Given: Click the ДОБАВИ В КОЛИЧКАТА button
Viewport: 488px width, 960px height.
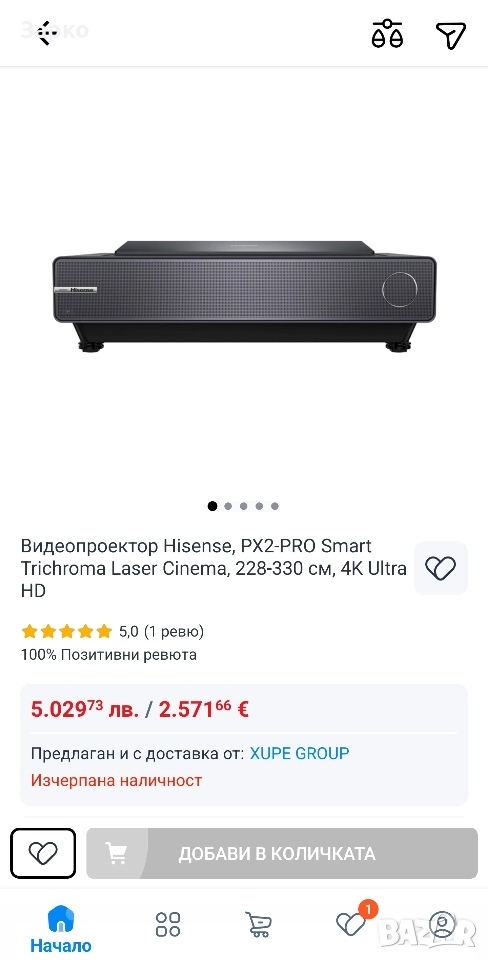Looking at the screenshot, I should point(282,853).
